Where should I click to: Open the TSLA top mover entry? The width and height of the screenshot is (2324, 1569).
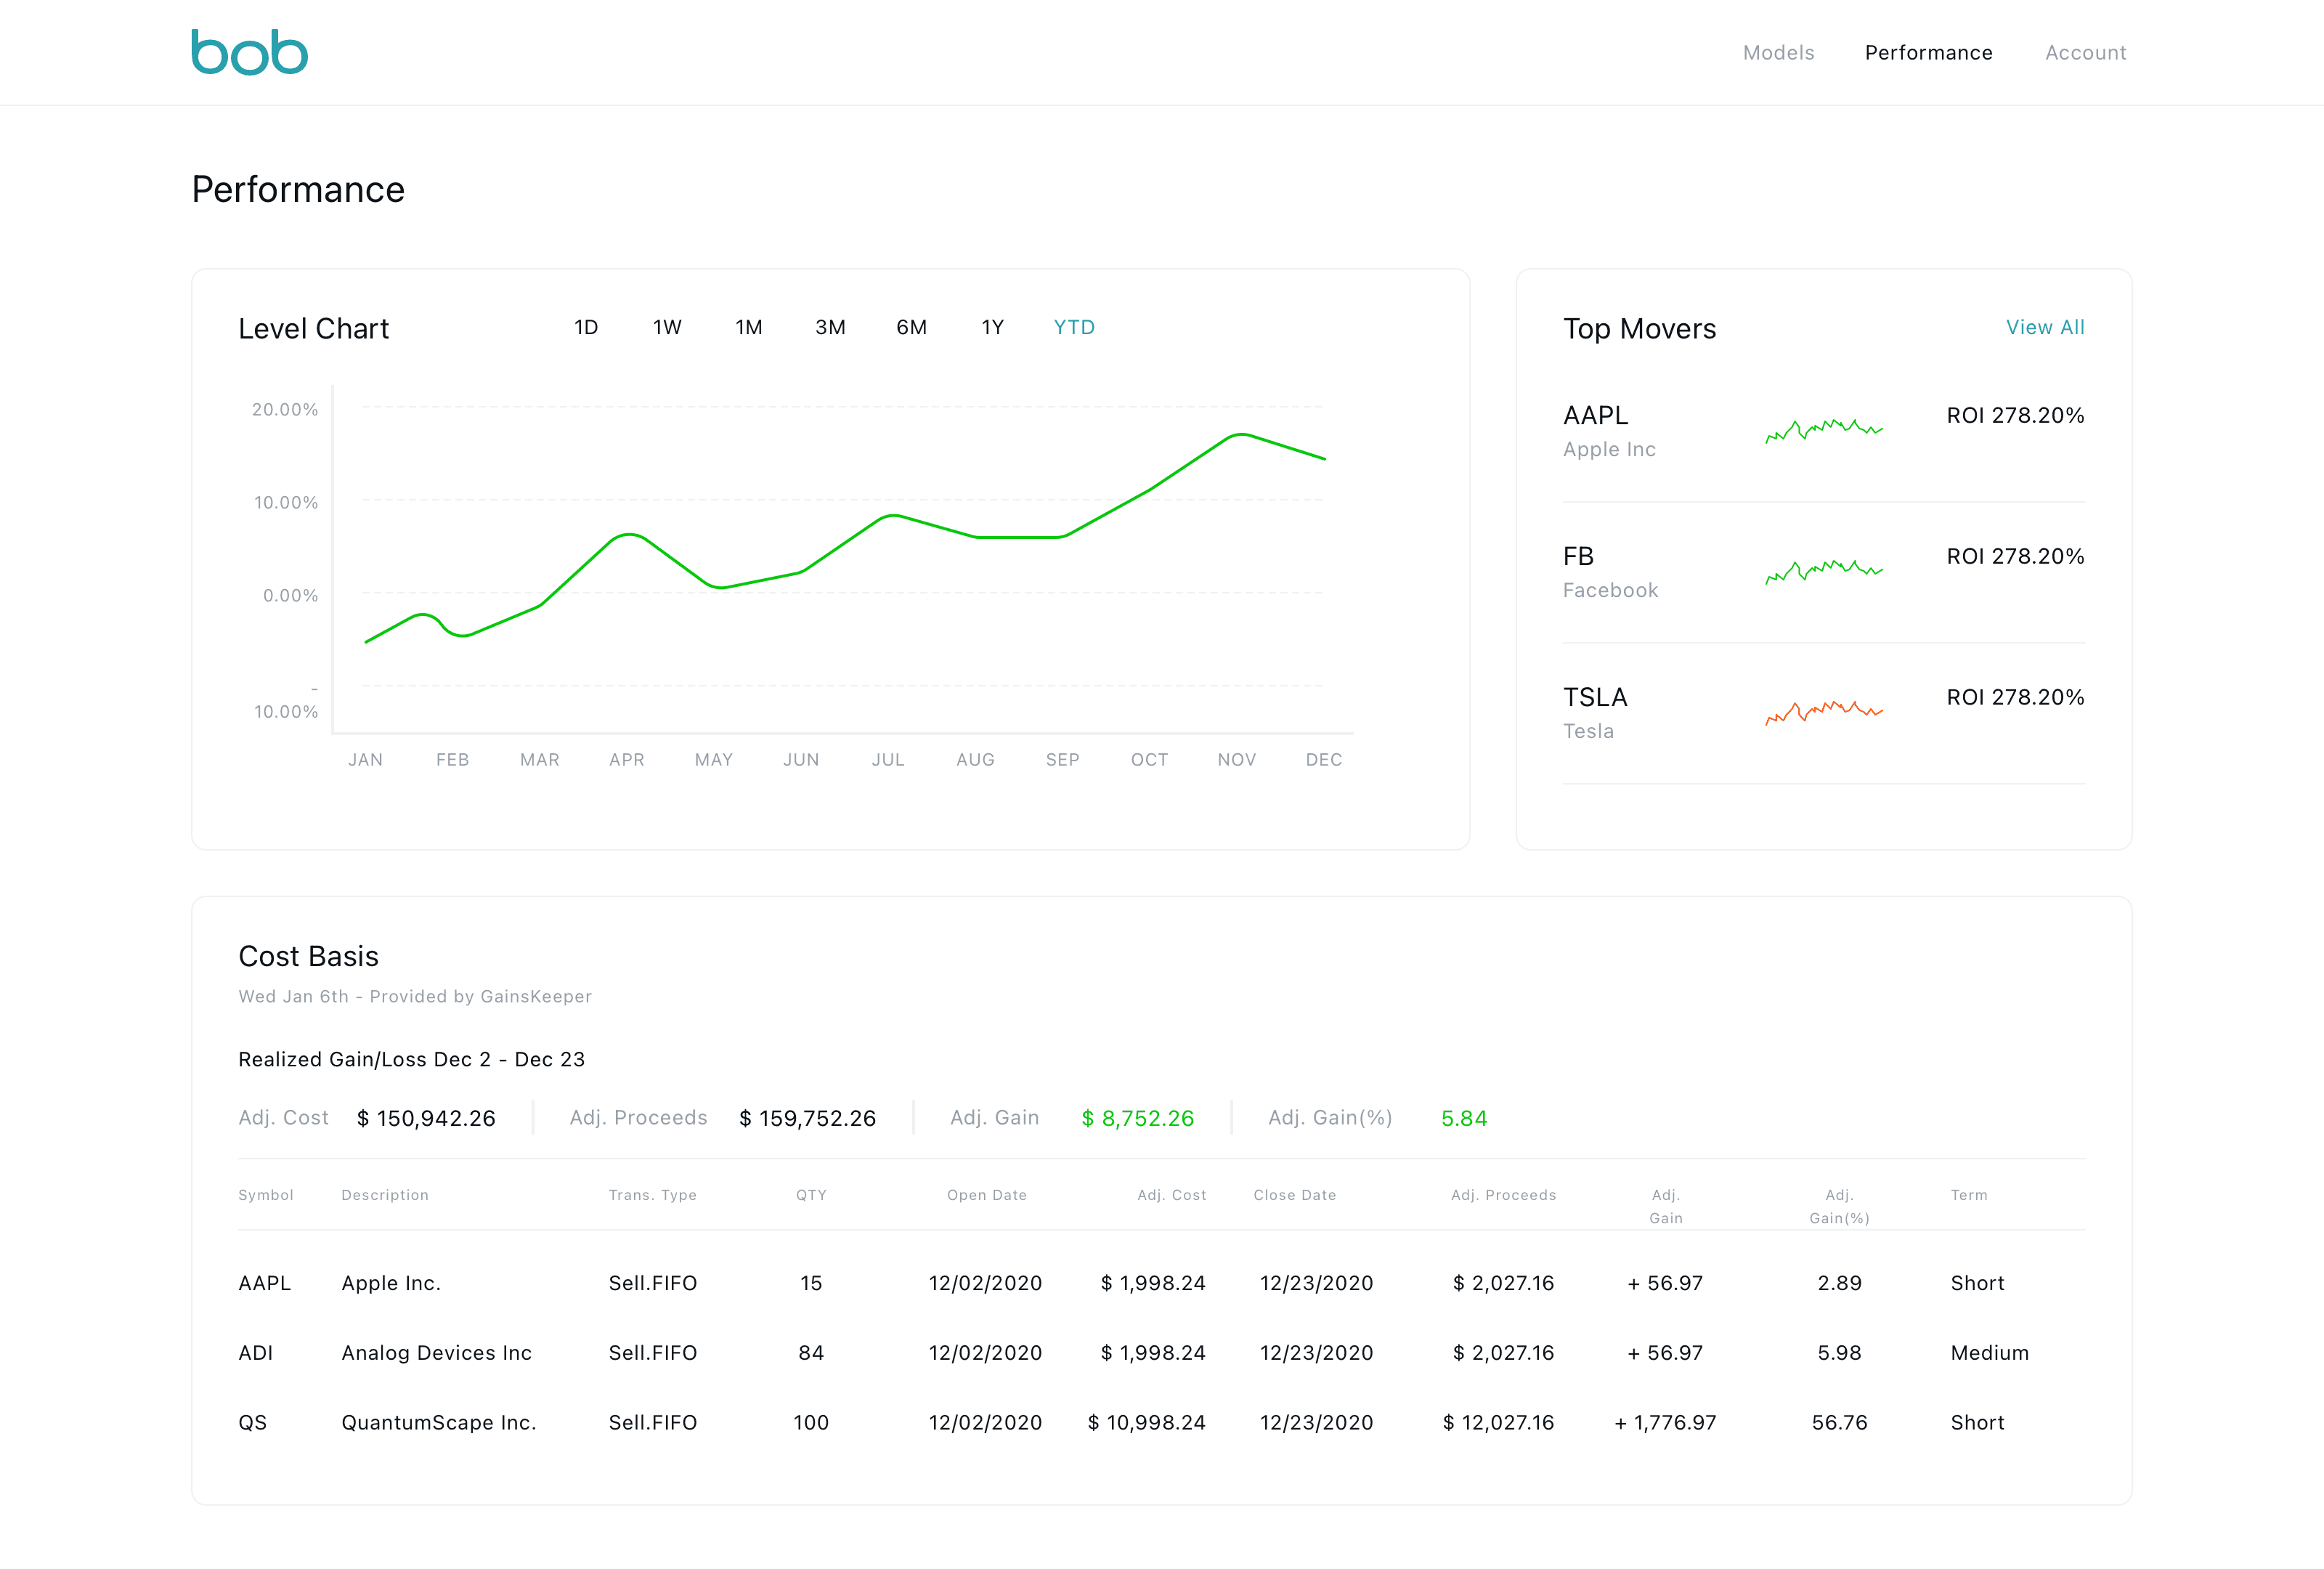tap(1823, 713)
